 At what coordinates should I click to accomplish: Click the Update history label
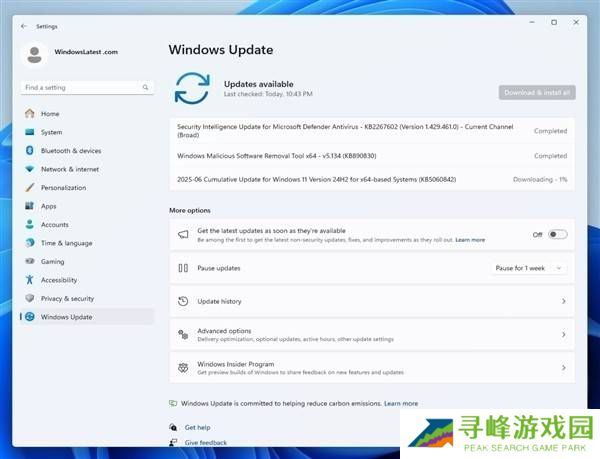pyautogui.click(x=219, y=301)
